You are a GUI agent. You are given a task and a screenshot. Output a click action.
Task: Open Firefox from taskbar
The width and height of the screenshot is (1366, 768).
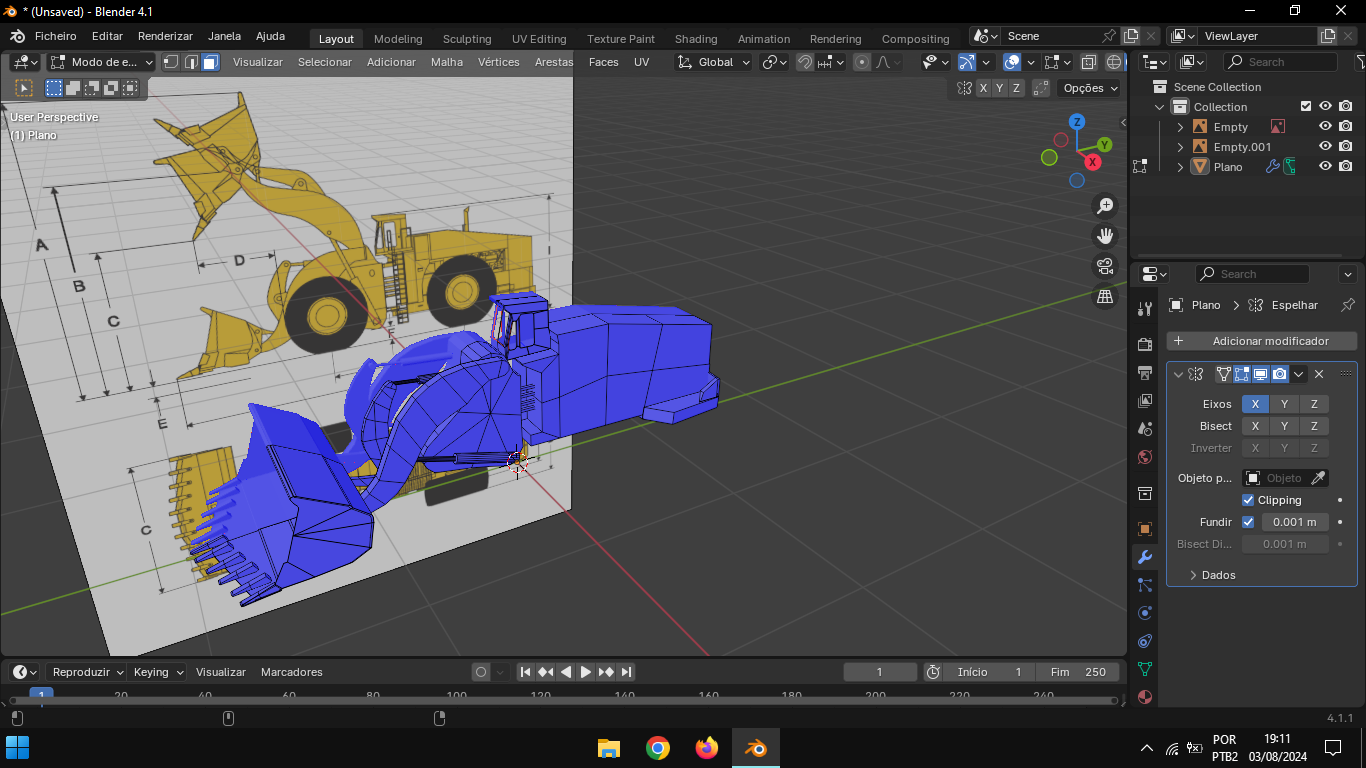click(x=707, y=748)
